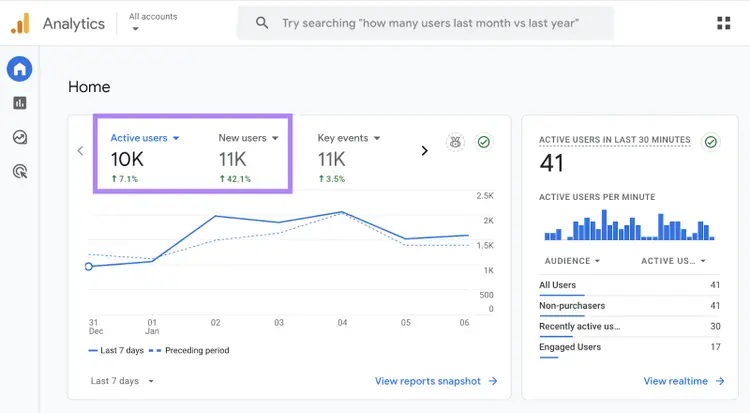Click the 30 count for Recently active
Image resolution: width=750 pixels, height=413 pixels.
pos(715,326)
